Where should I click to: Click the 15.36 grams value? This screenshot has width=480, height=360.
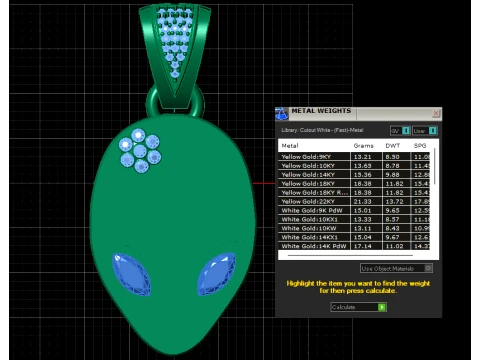click(x=362, y=175)
